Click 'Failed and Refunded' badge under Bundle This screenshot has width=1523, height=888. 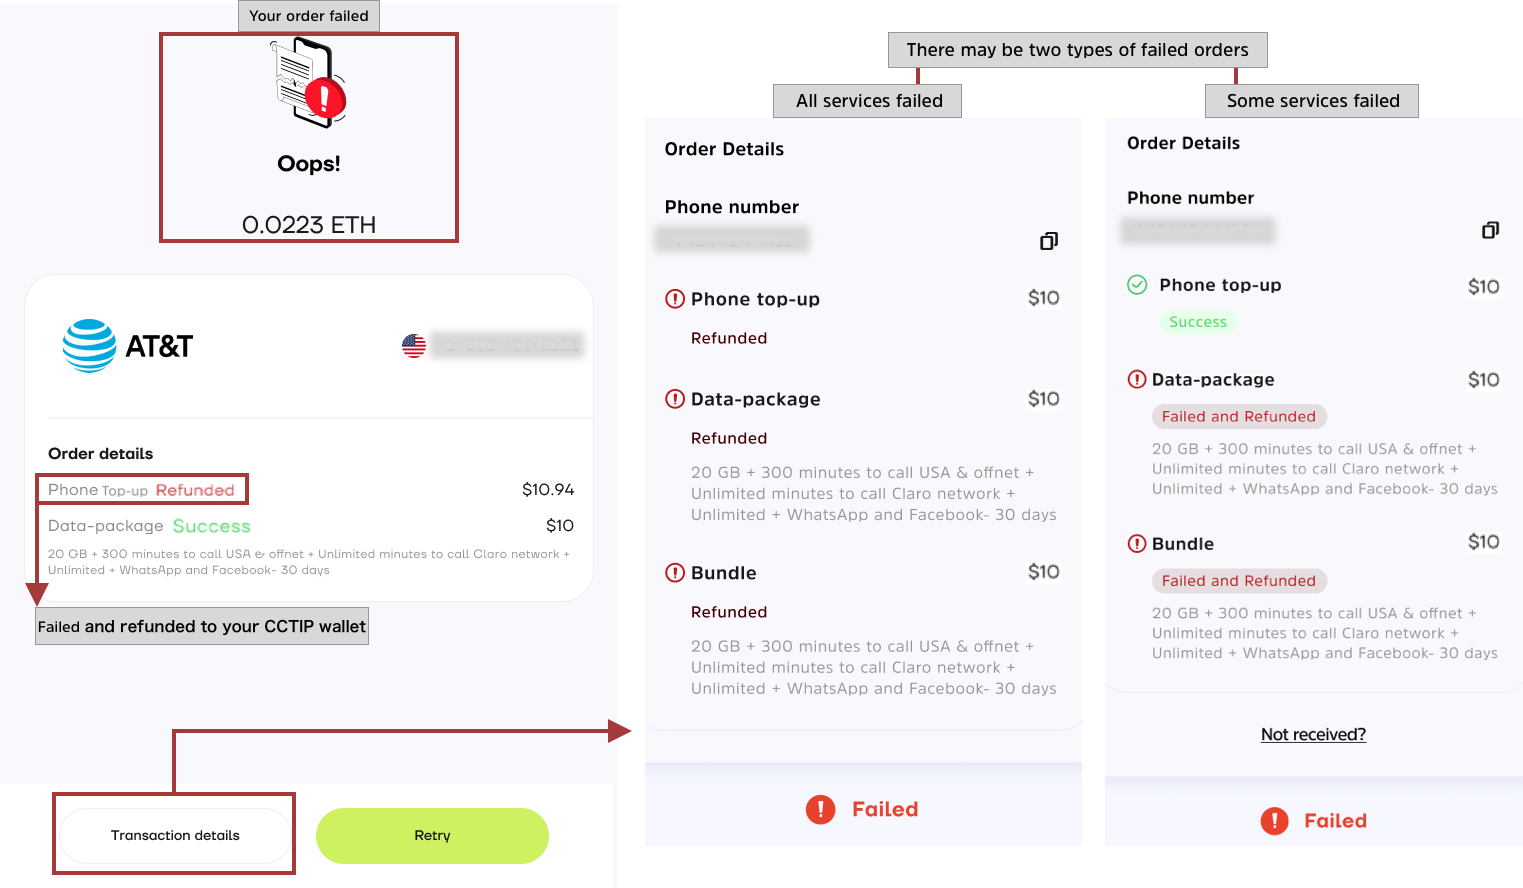1238,581
